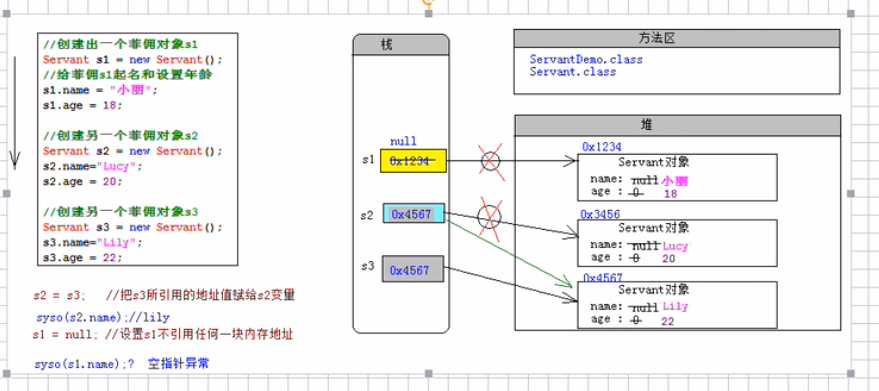
Task: Click the top-center selection handle
Action: coord(428,13)
